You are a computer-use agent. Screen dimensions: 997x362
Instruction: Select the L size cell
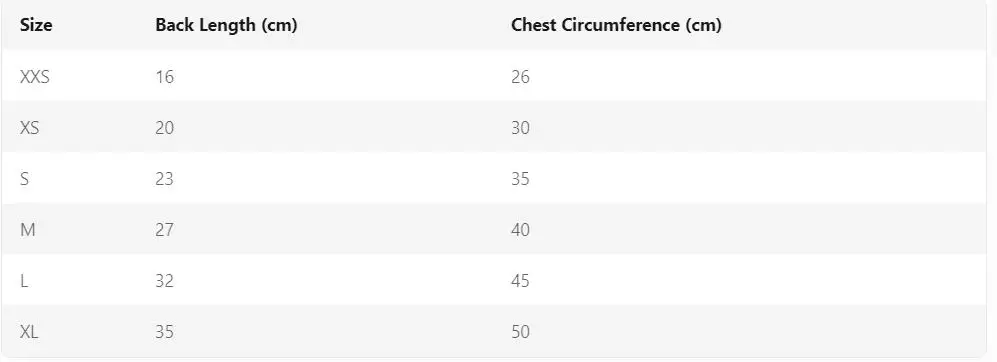pyautogui.click(x=24, y=281)
